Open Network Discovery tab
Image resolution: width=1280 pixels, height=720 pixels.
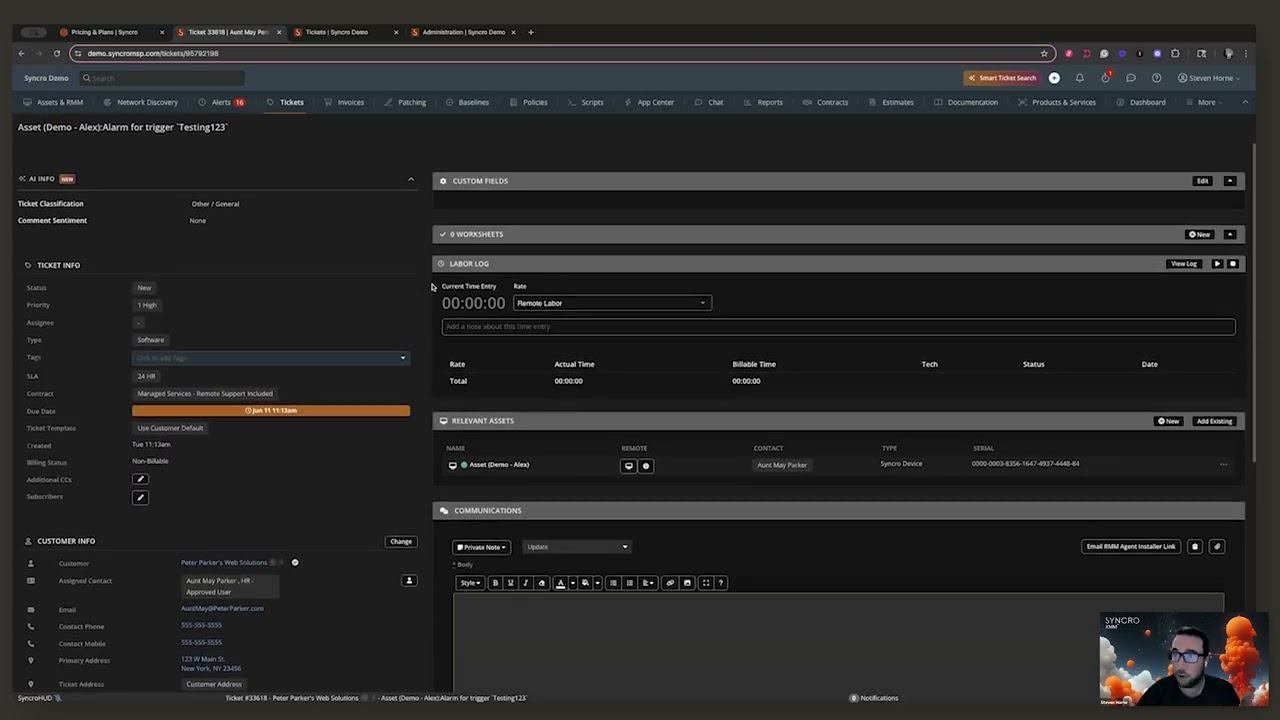141,102
